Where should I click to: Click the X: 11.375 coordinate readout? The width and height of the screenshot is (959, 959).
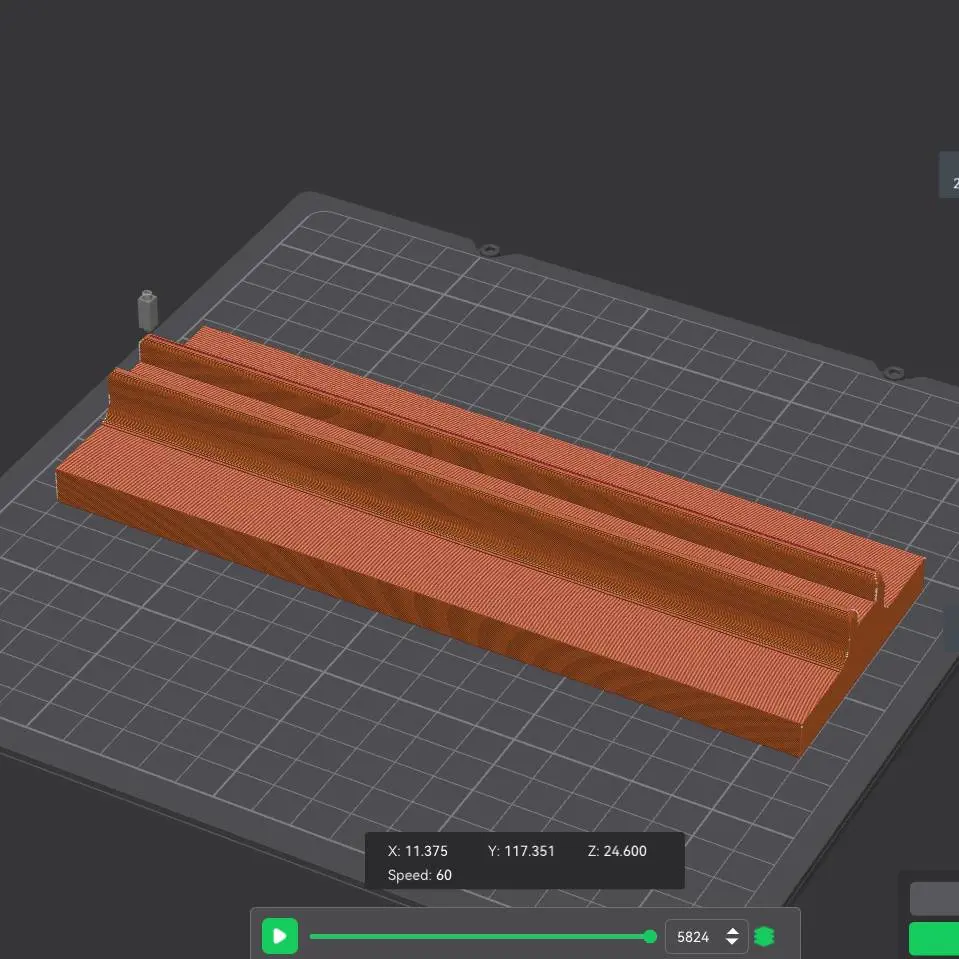418,851
